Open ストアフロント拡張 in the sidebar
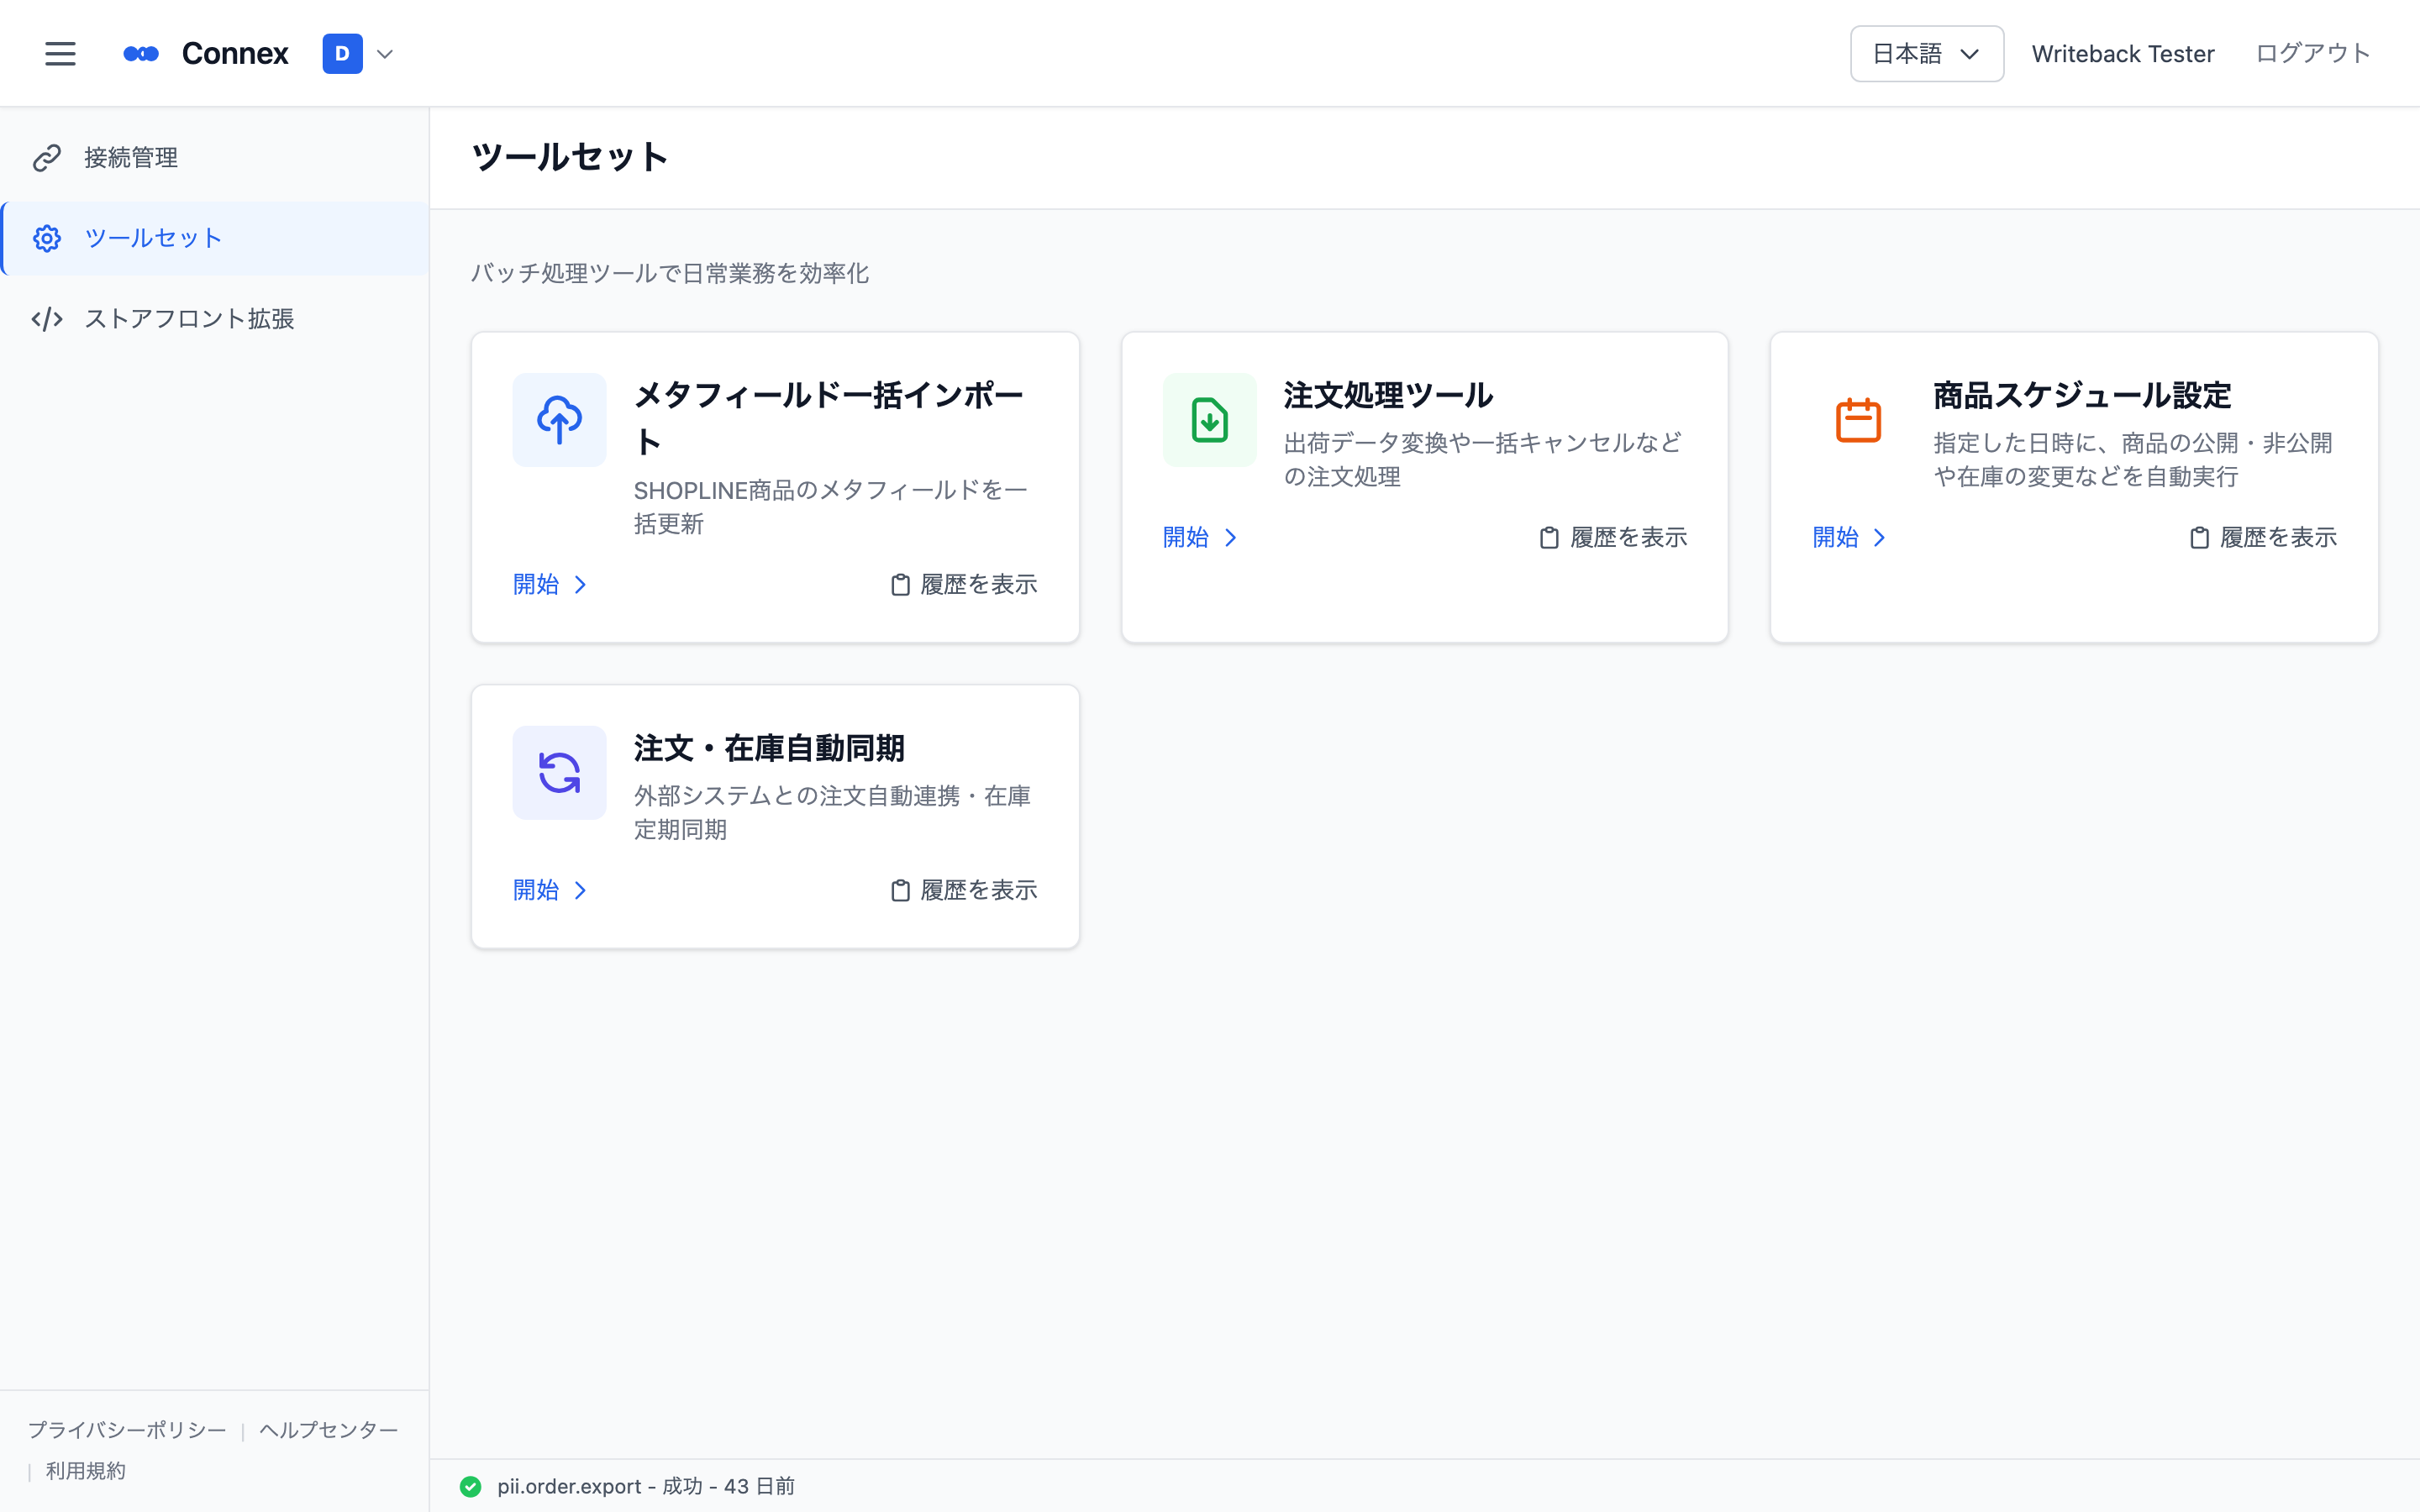 (x=215, y=319)
